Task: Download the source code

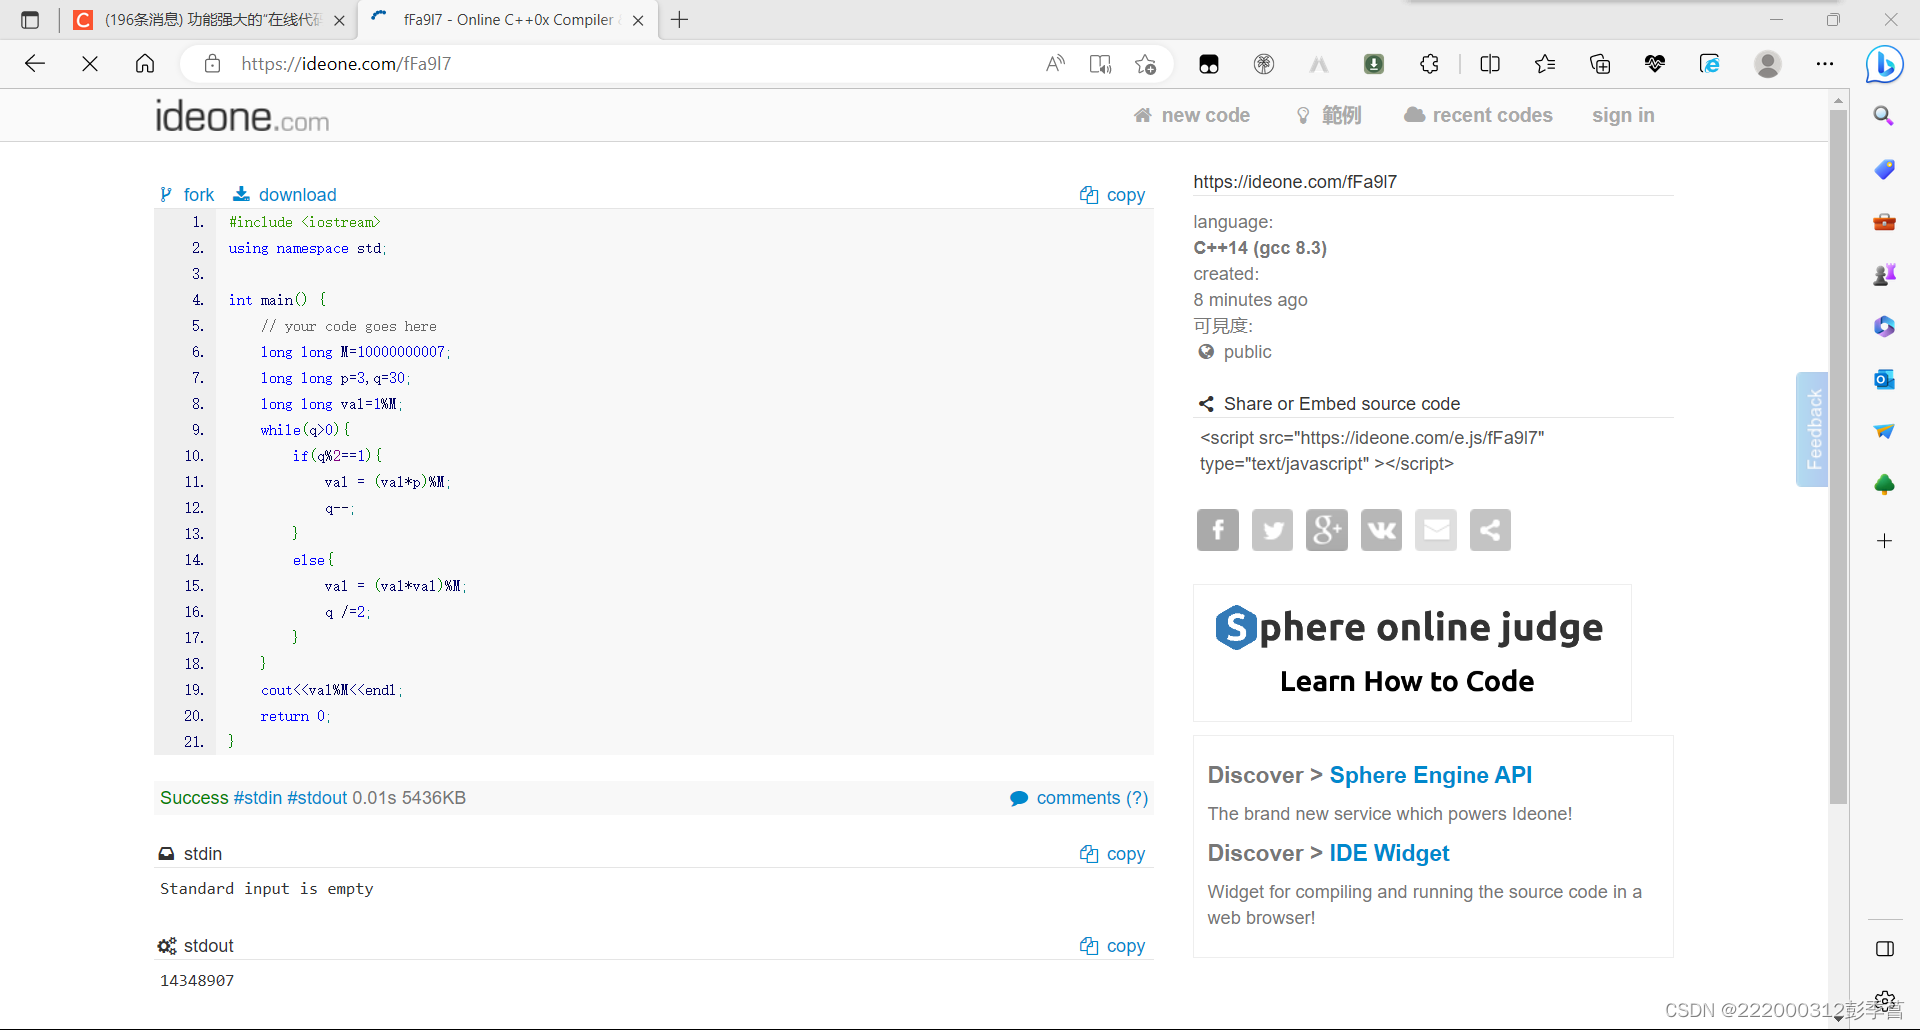Action: [x=285, y=195]
